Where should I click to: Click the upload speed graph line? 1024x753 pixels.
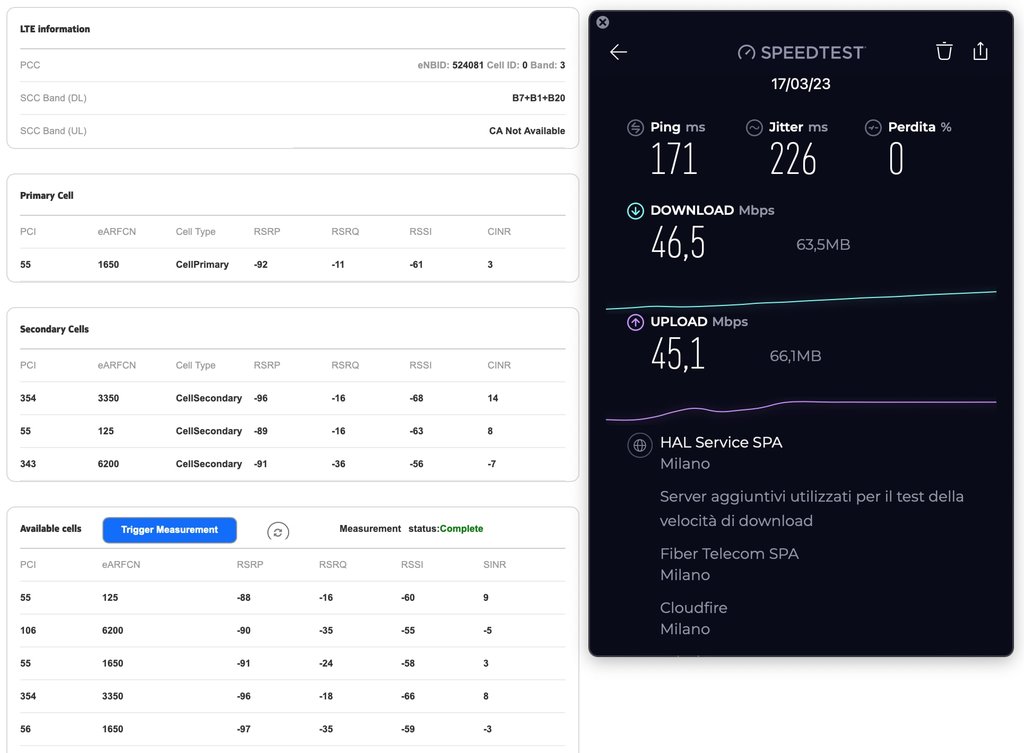tap(801, 409)
